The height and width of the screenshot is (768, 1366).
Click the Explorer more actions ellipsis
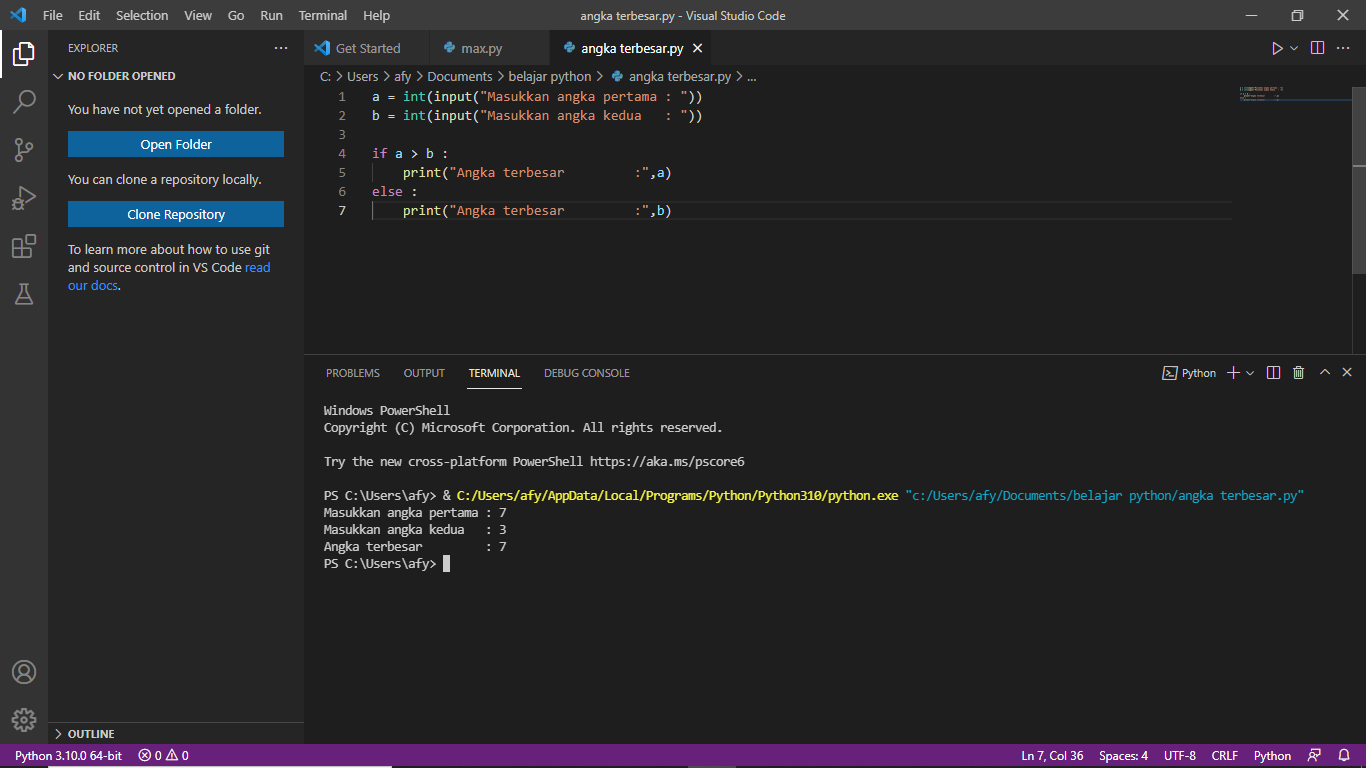(x=281, y=48)
